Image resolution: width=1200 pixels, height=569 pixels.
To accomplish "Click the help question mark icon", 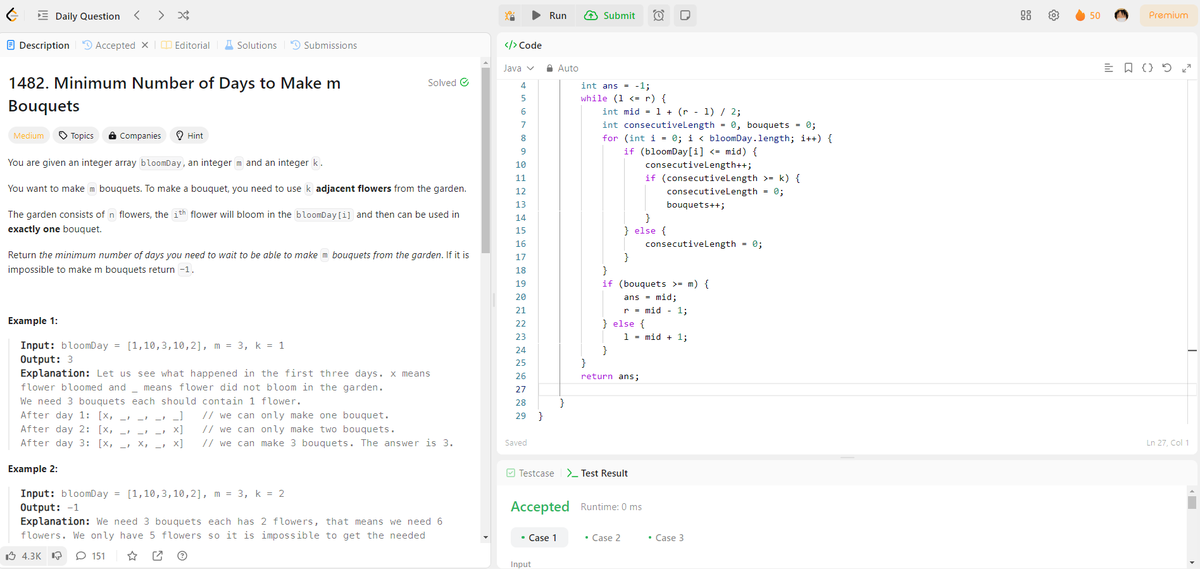I will (x=183, y=555).
